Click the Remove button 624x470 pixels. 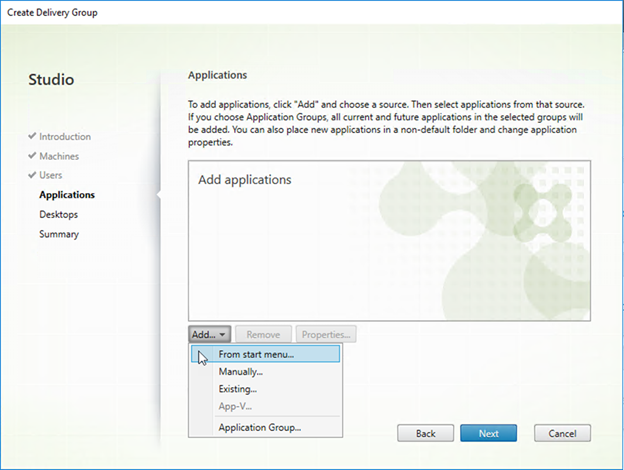pos(263,334)
